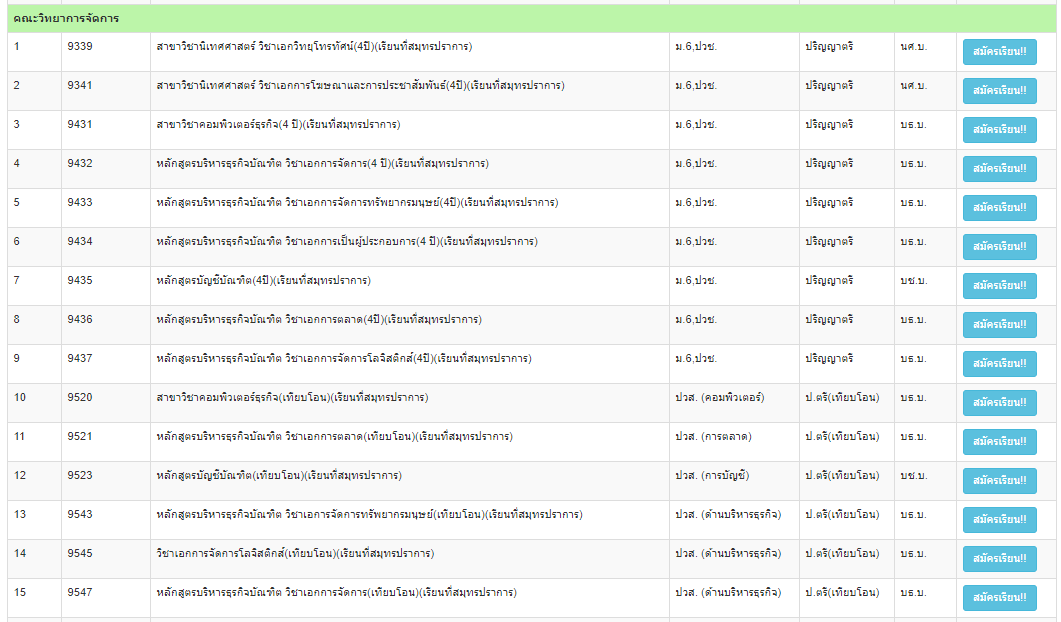Click สมัครเรียน button in row 9523
The image size is (1061, 622).
pyautogui.click(x=999, y=481)
